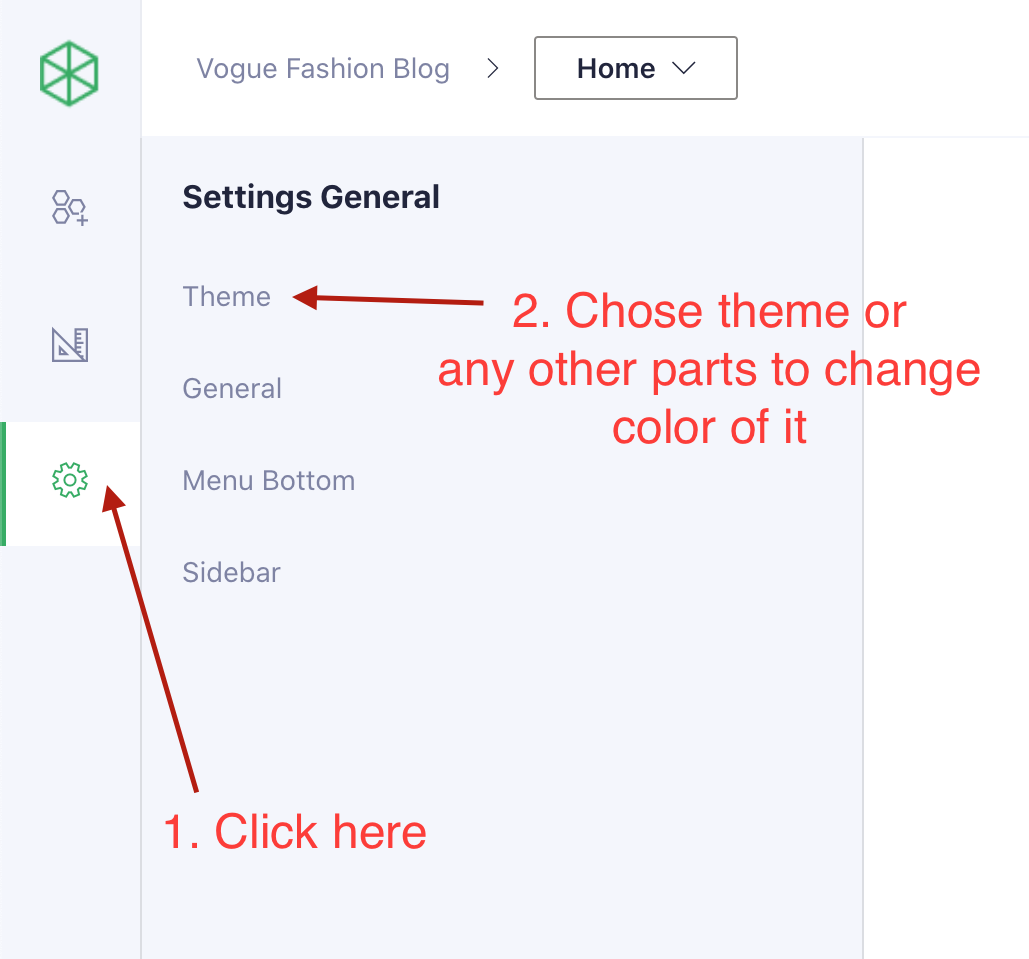Screen dimensions: 1029x959
Task: Click the top header bar beside Home
Action: click(x=880, y=69)
